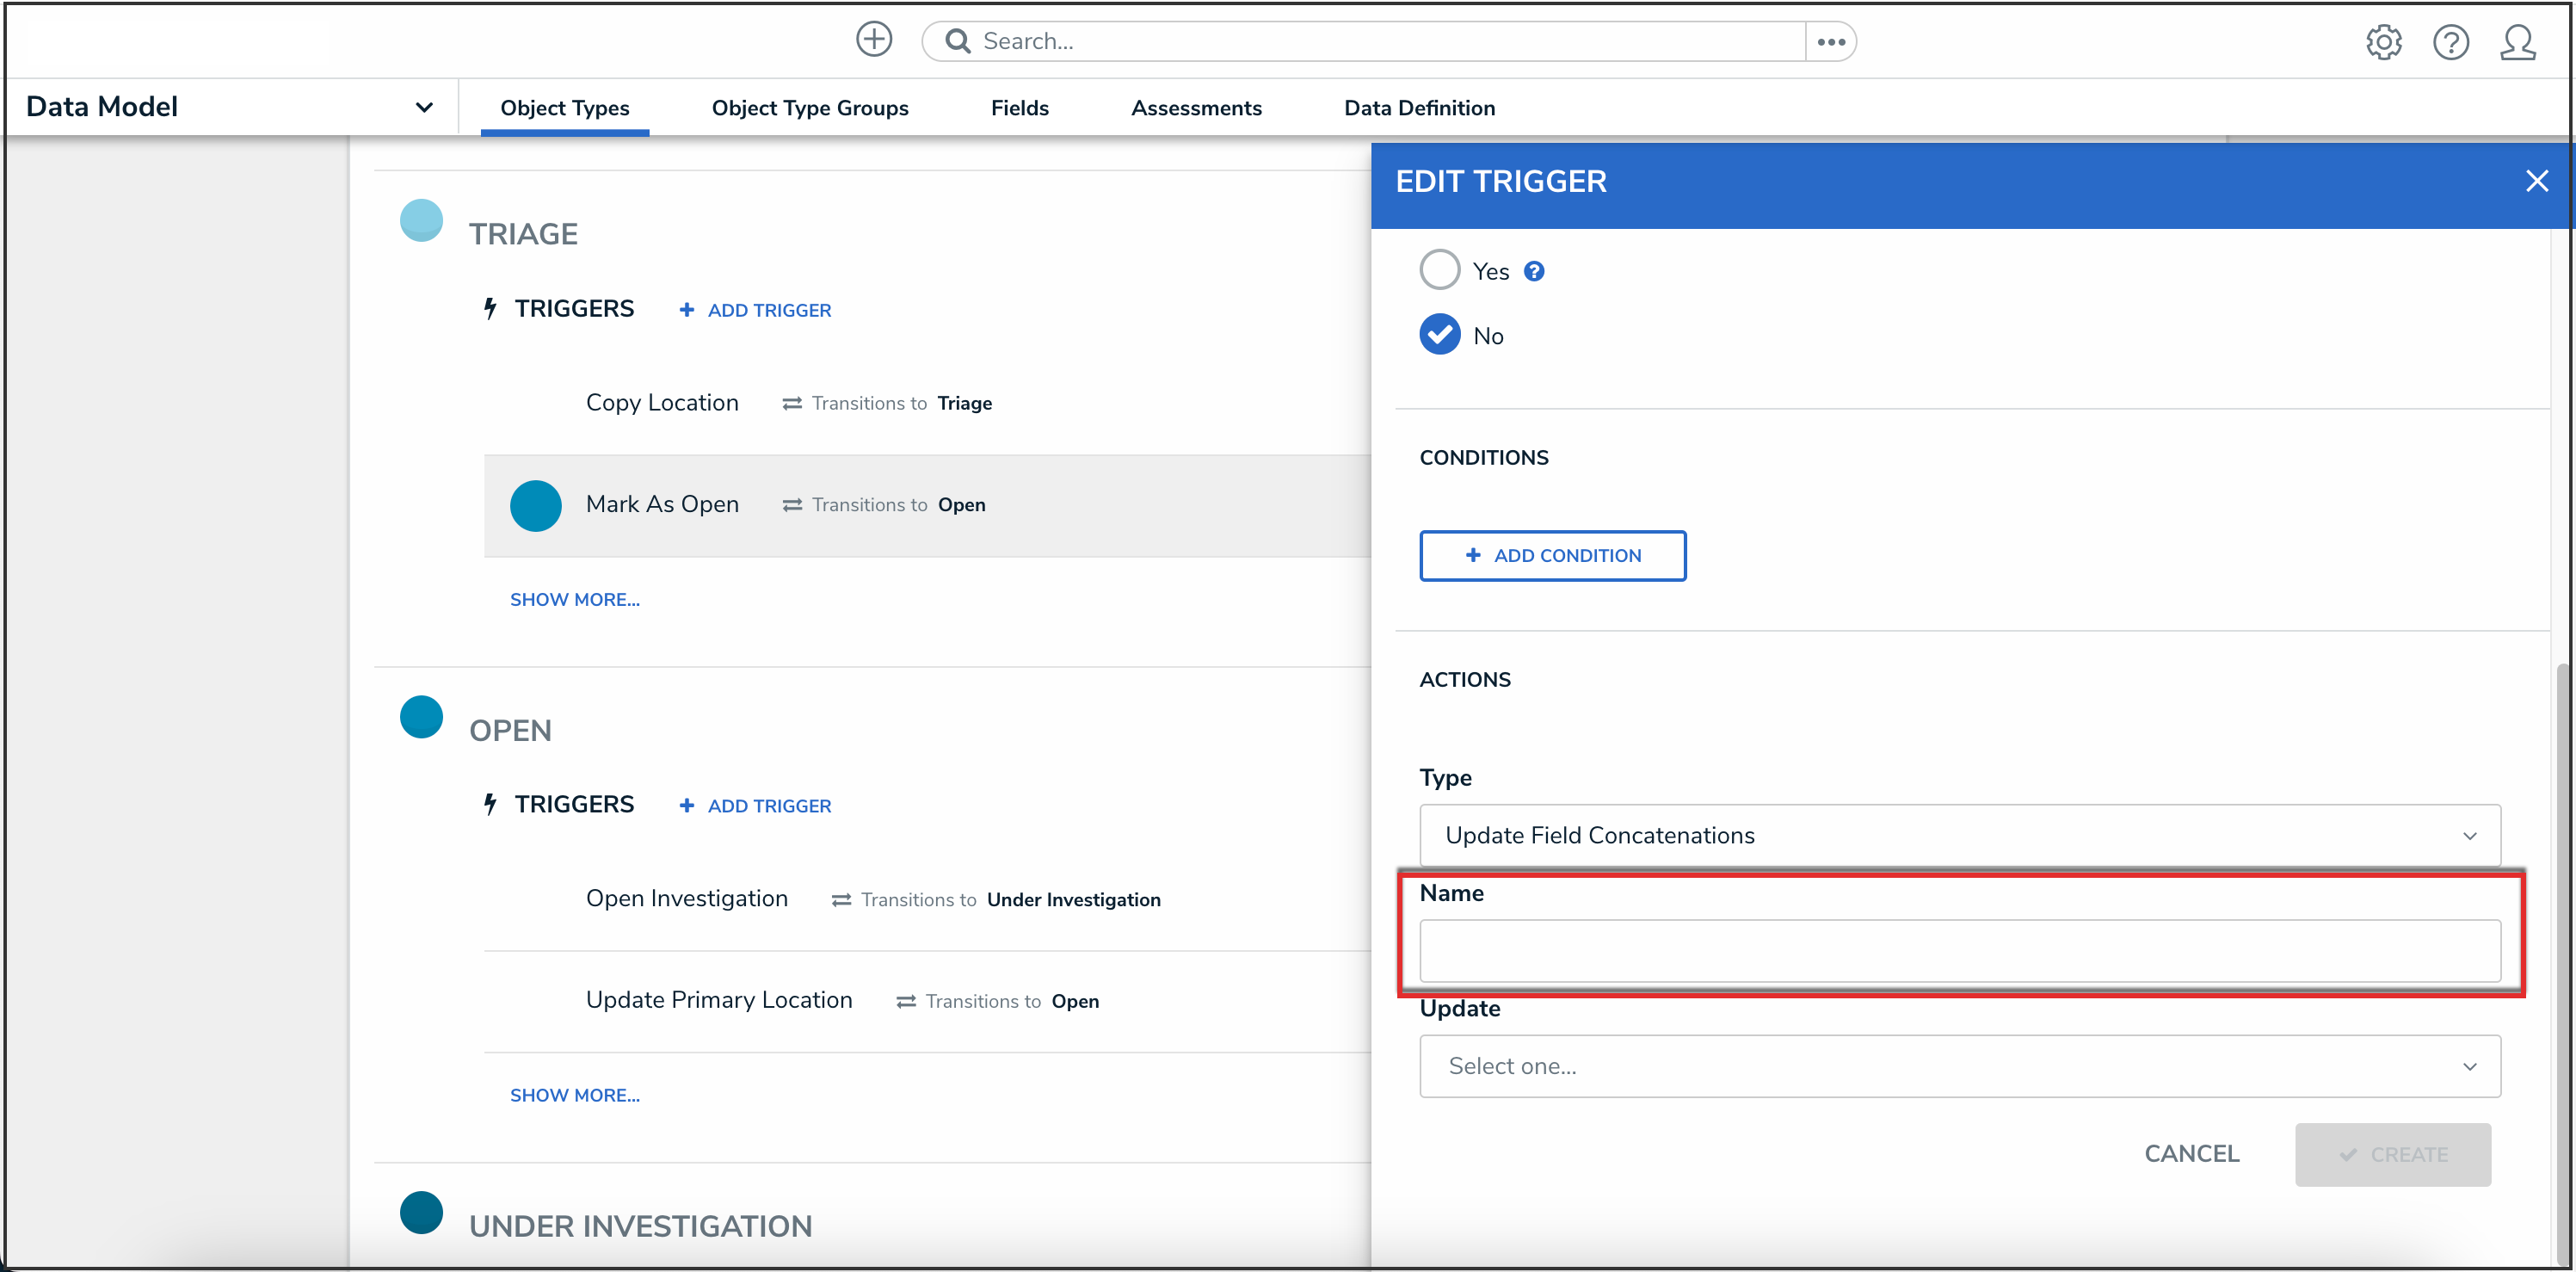This screenshot has height=1272, width=2576.
Task: Click the Mark As Open color circle
Action: click(535, 506)
